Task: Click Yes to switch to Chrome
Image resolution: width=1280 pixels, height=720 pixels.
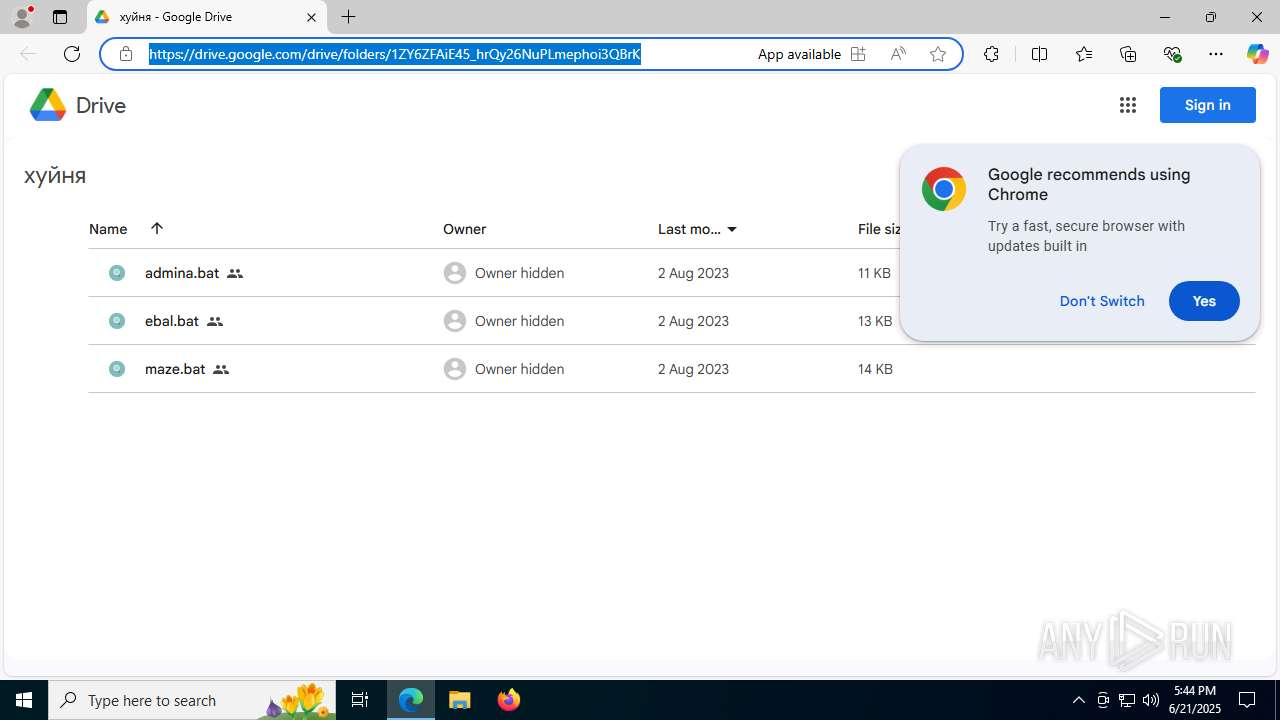Action: (x=1204, y=301)
